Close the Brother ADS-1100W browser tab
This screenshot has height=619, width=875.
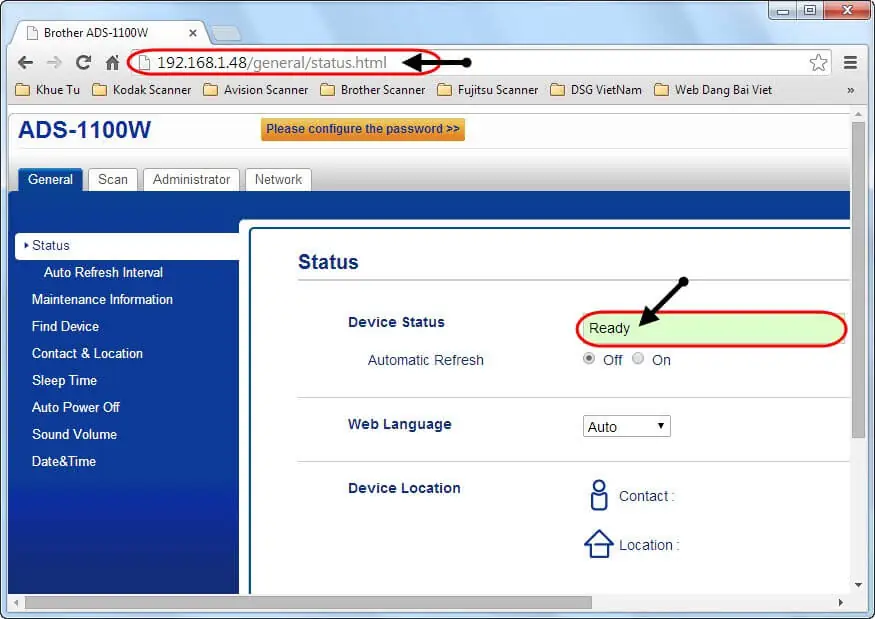tap(193, 33)
